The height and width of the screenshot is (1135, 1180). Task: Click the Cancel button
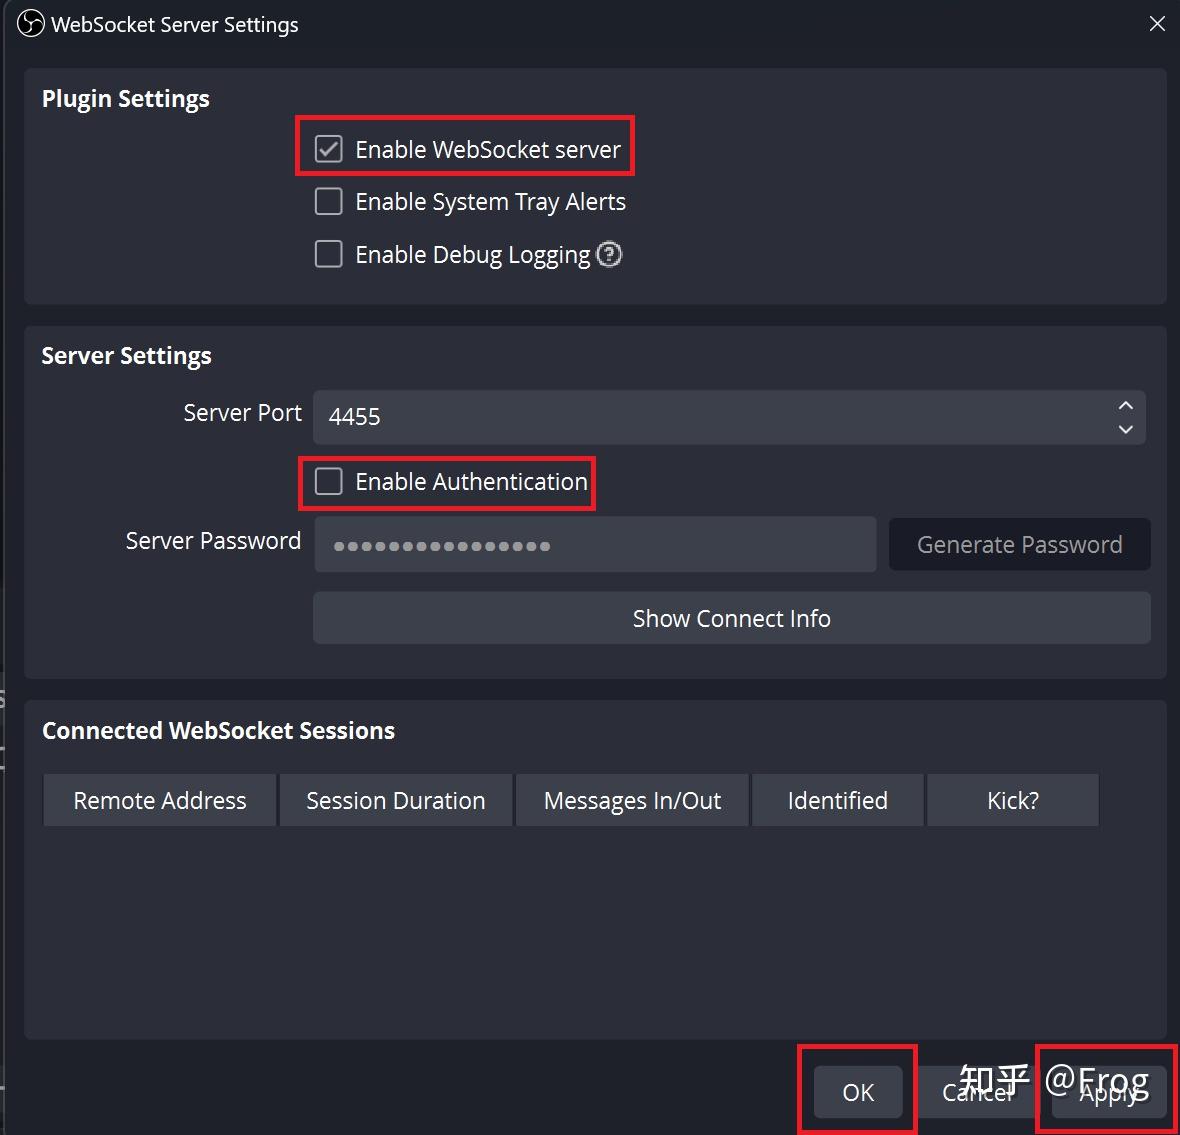tap(977, 1092)
